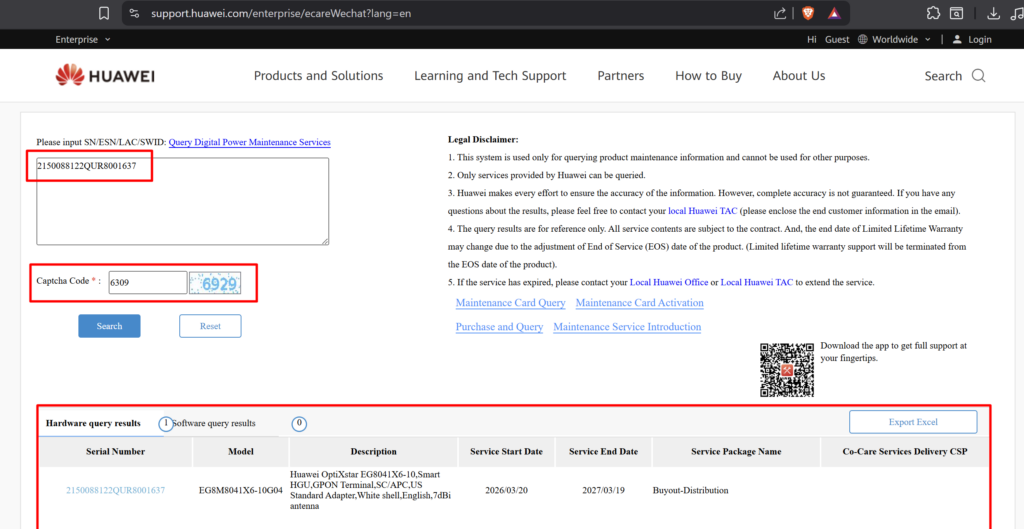Viewport: 1024px width, 529px height.
Task: Click the share icon in address bar
Action: click(x=780, y=13)
